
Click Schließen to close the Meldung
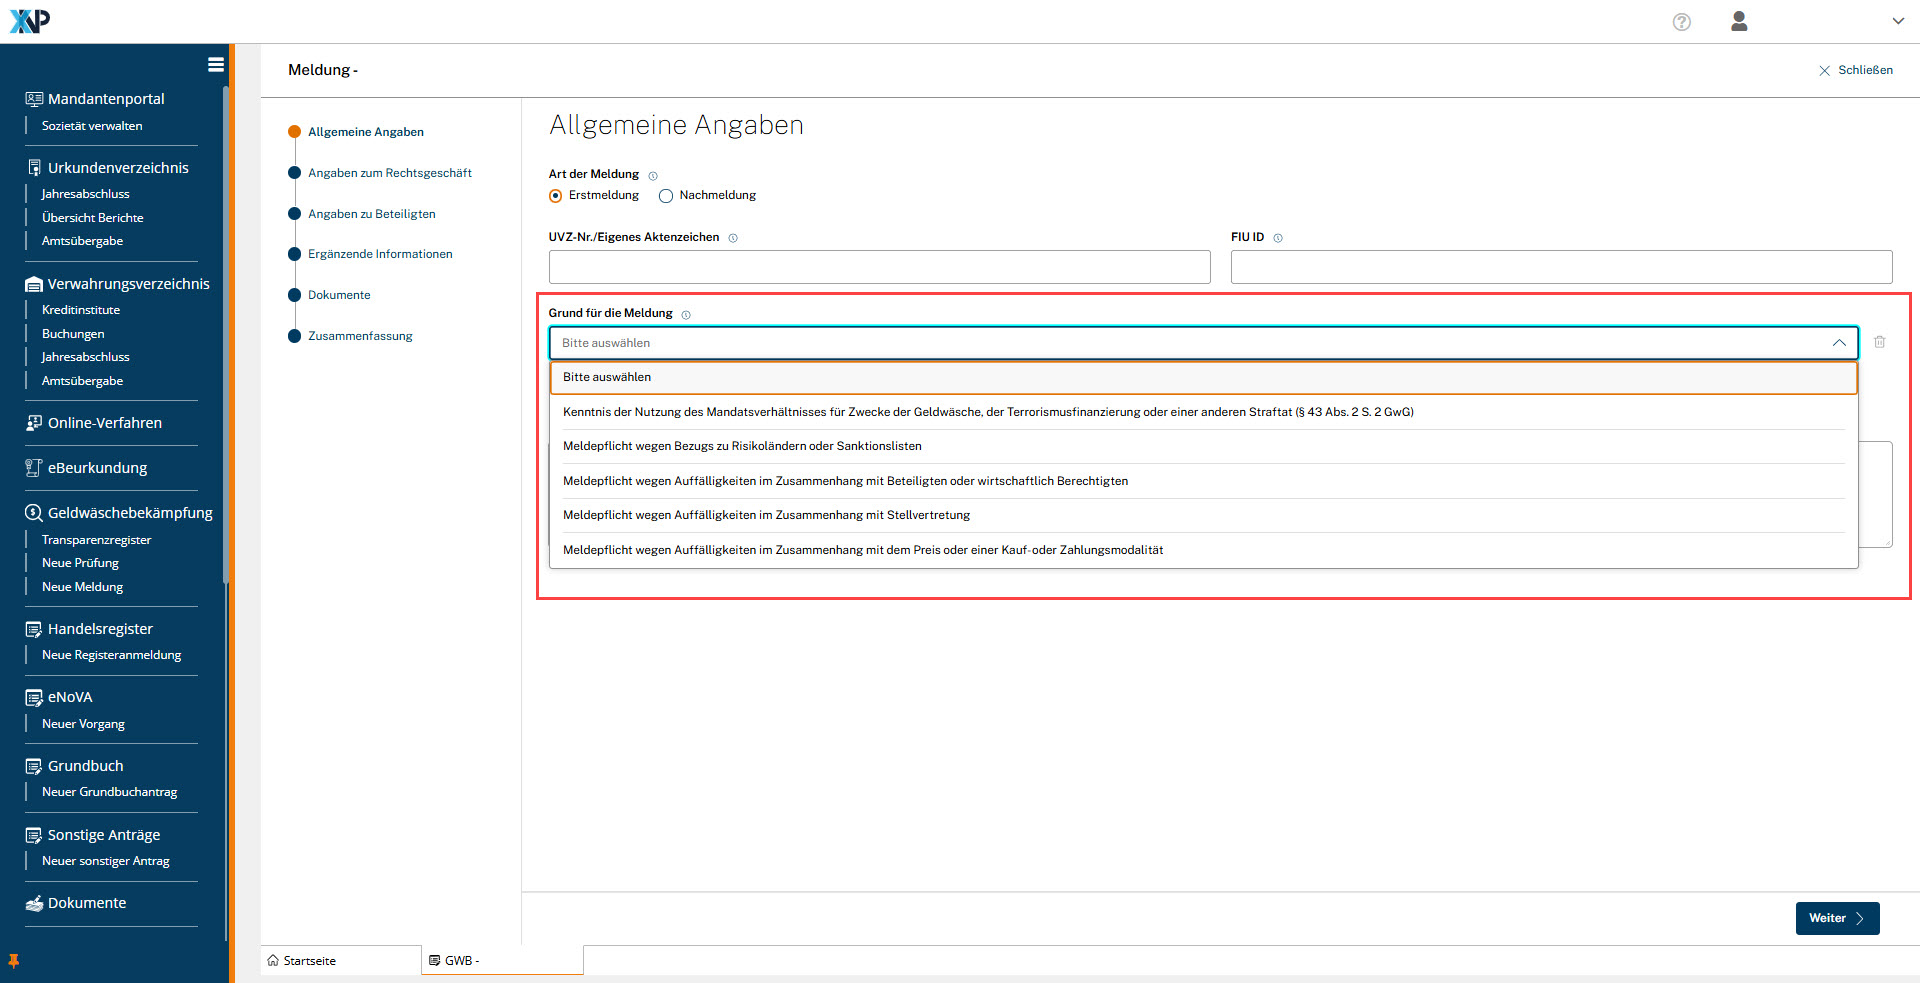1856,70
